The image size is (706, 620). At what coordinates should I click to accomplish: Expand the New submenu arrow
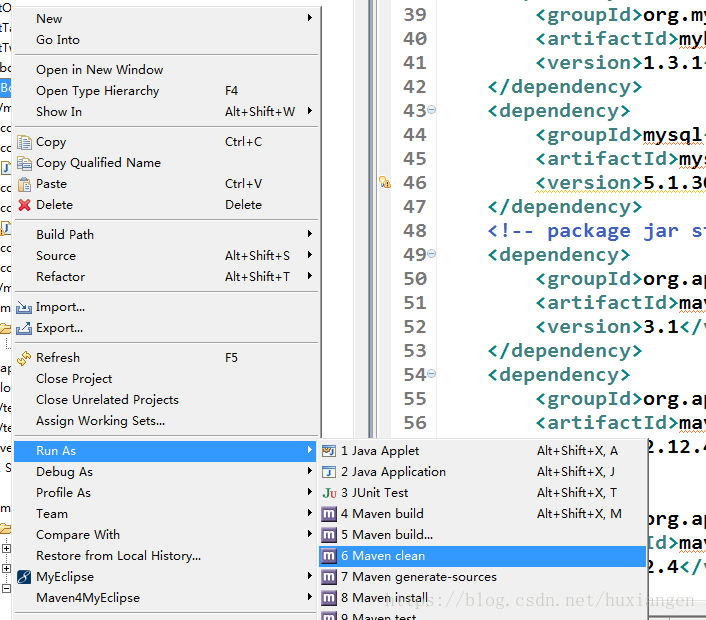pos(310,18)
